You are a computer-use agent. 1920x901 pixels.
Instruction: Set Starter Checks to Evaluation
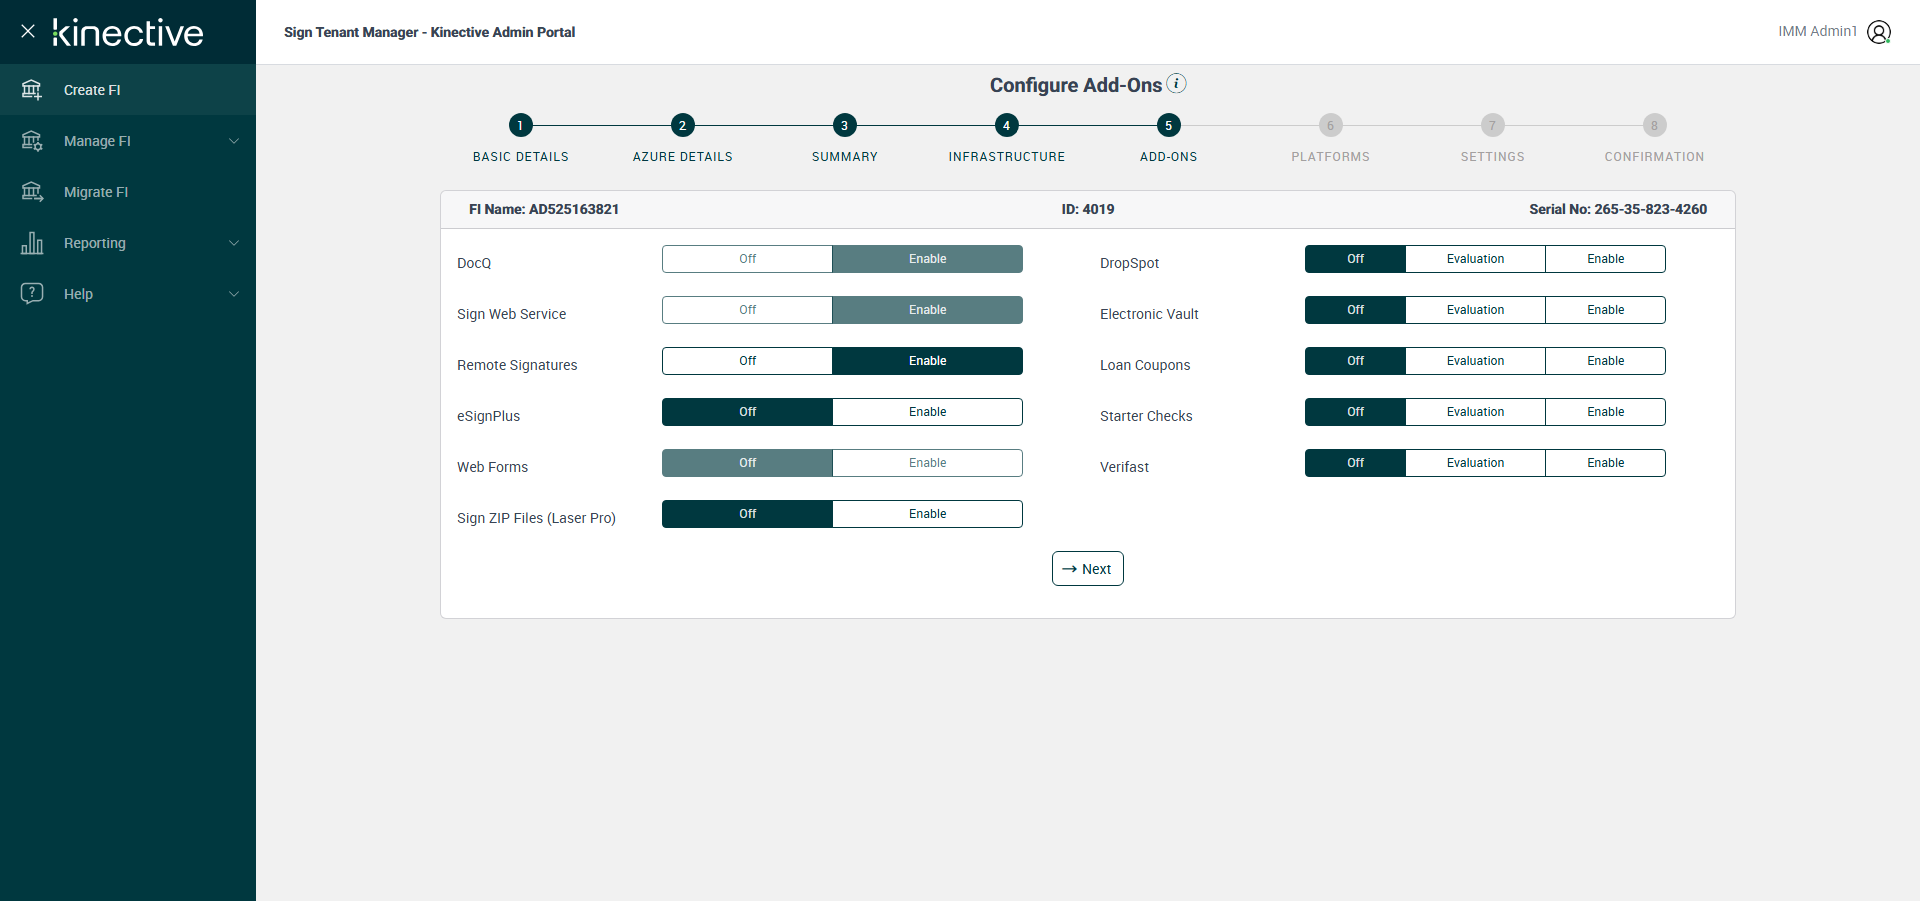click(x=1475, y=412)
